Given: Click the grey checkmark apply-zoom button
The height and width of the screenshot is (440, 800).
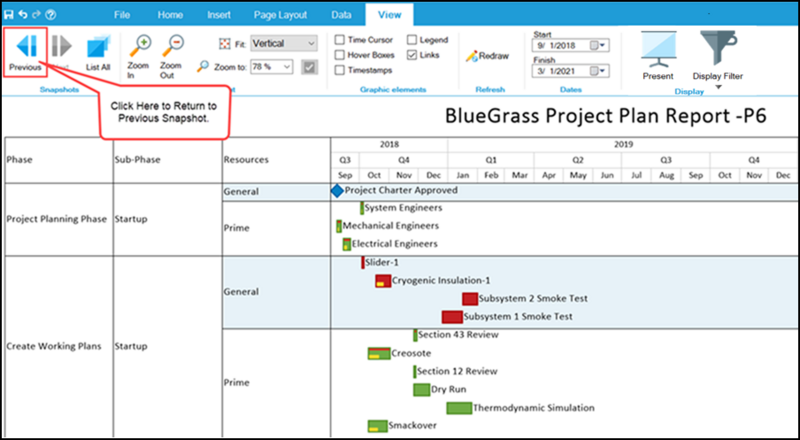Looking at the screenshot, I should [x=309, y=67].
